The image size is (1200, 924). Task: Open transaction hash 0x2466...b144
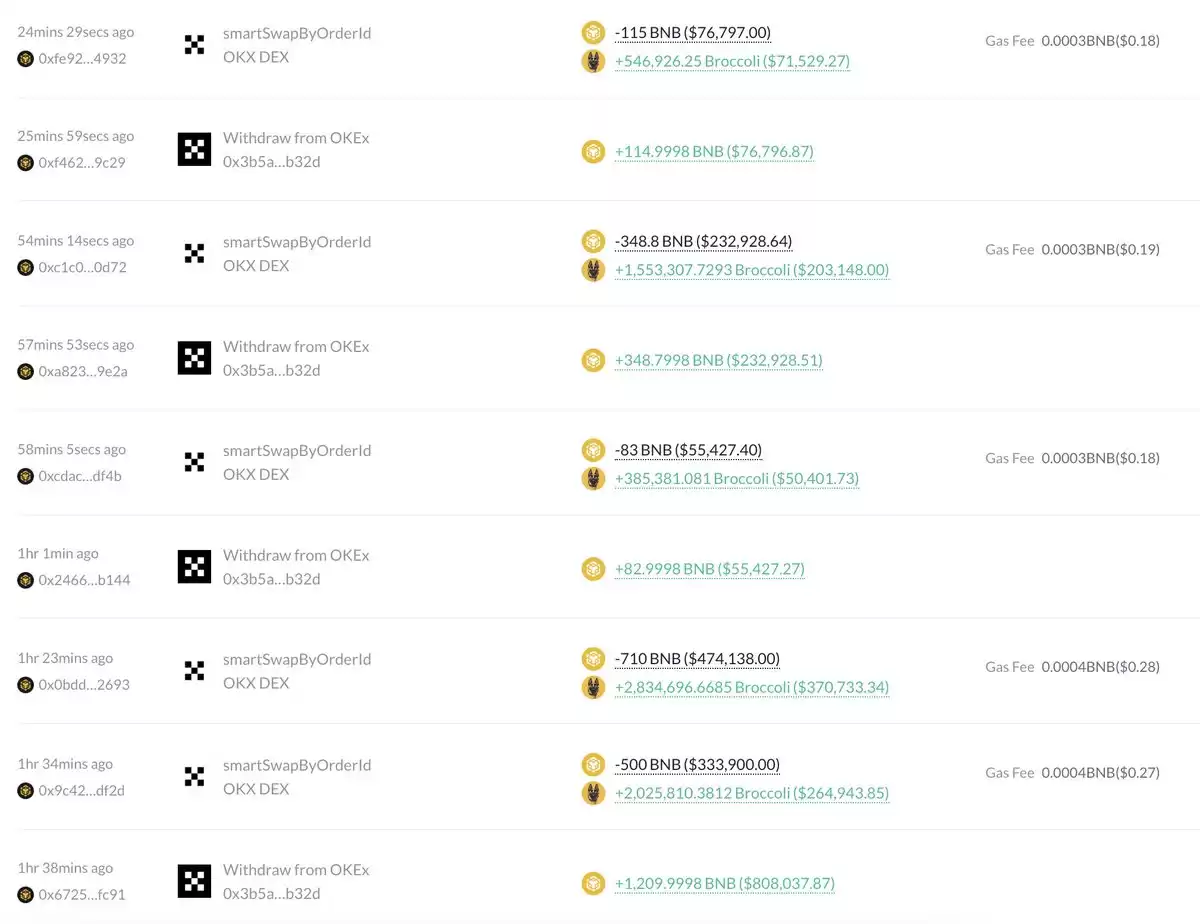coord(84,580)
